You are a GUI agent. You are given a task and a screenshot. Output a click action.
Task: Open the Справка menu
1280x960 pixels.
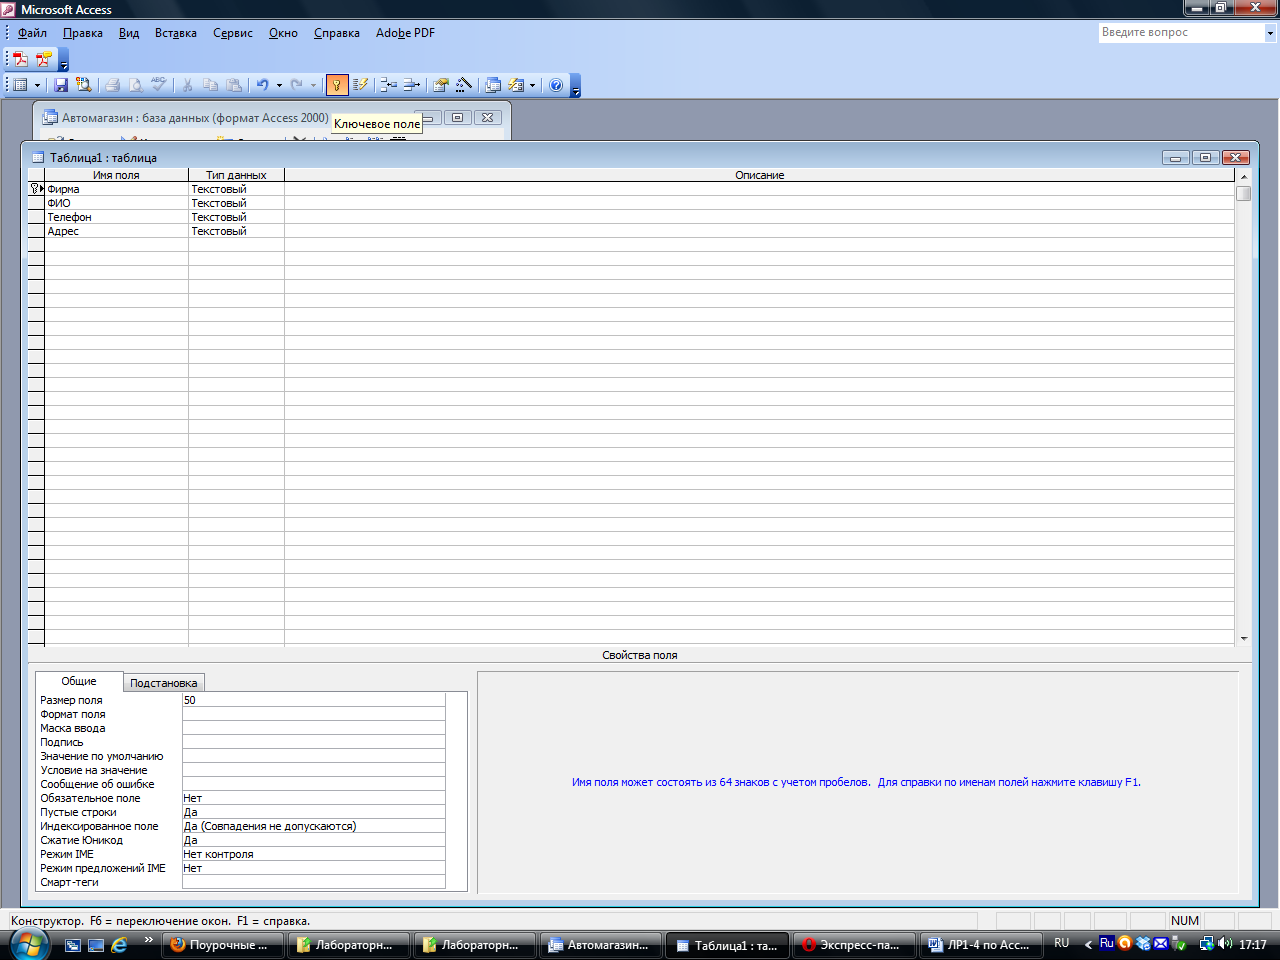tap(337, 33)
